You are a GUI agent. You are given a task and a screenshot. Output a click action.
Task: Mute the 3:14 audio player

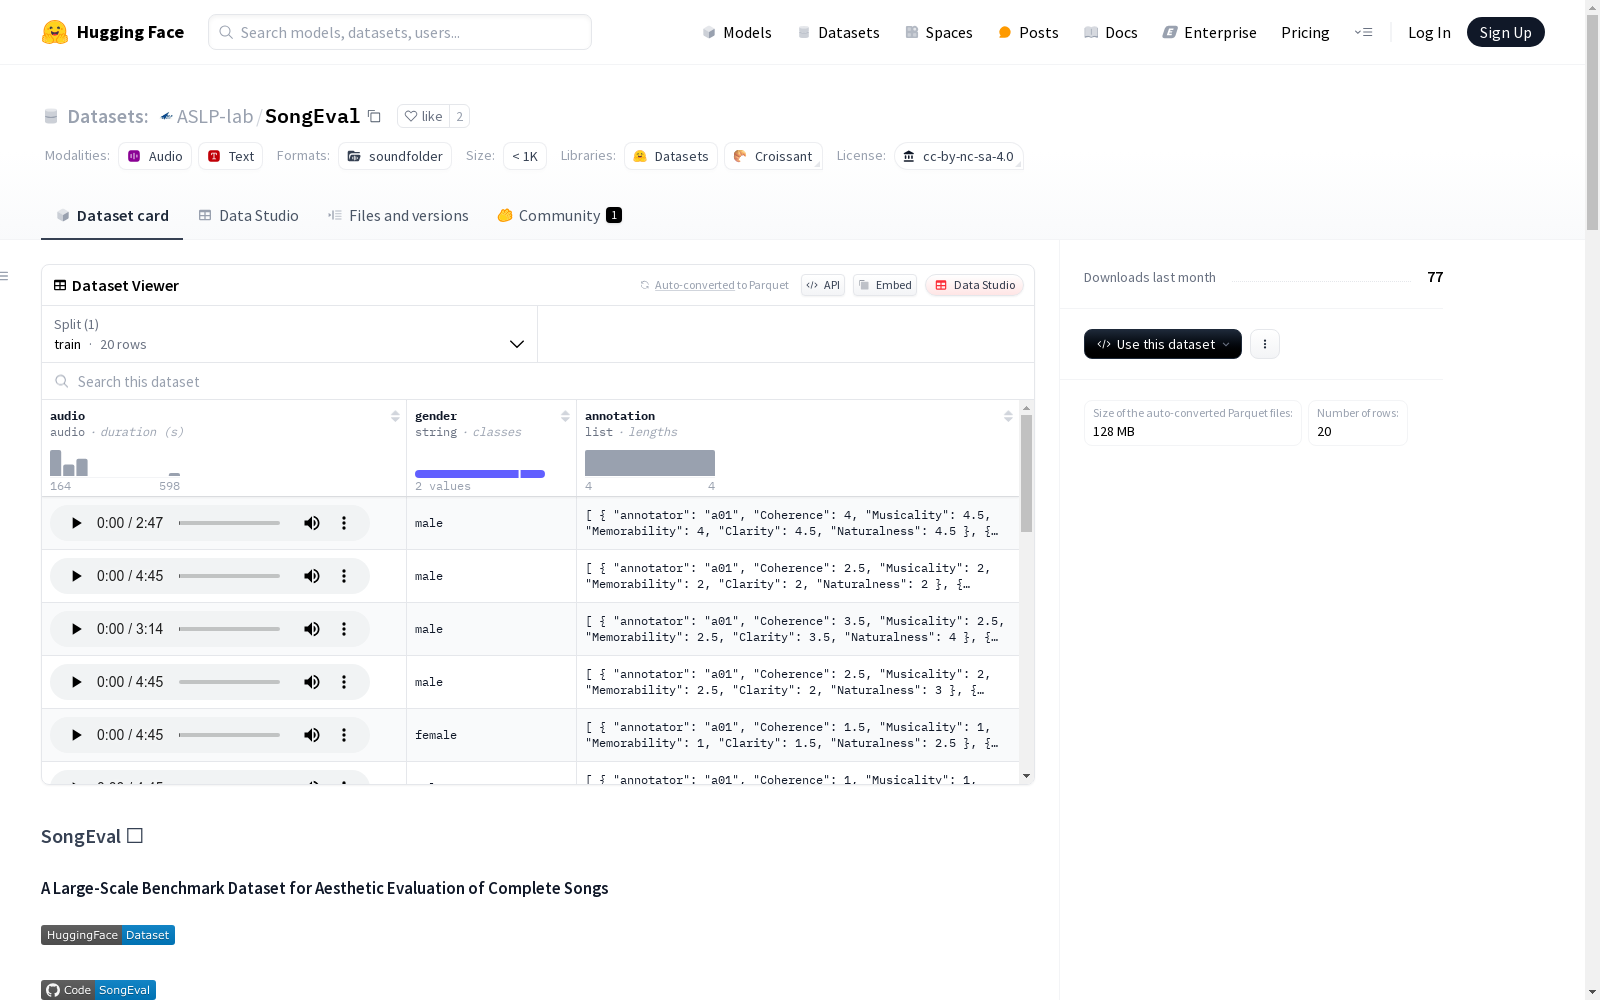coord(312,629)
